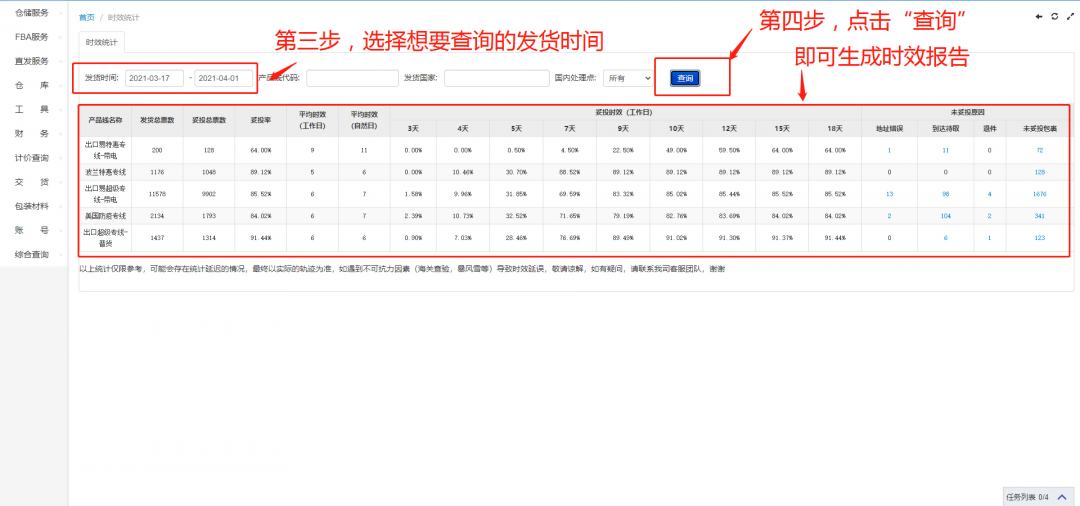Open 退件 link 4
Image resolution: width=1080 pixels, height=506 pixels.
(x=989, y=194)
